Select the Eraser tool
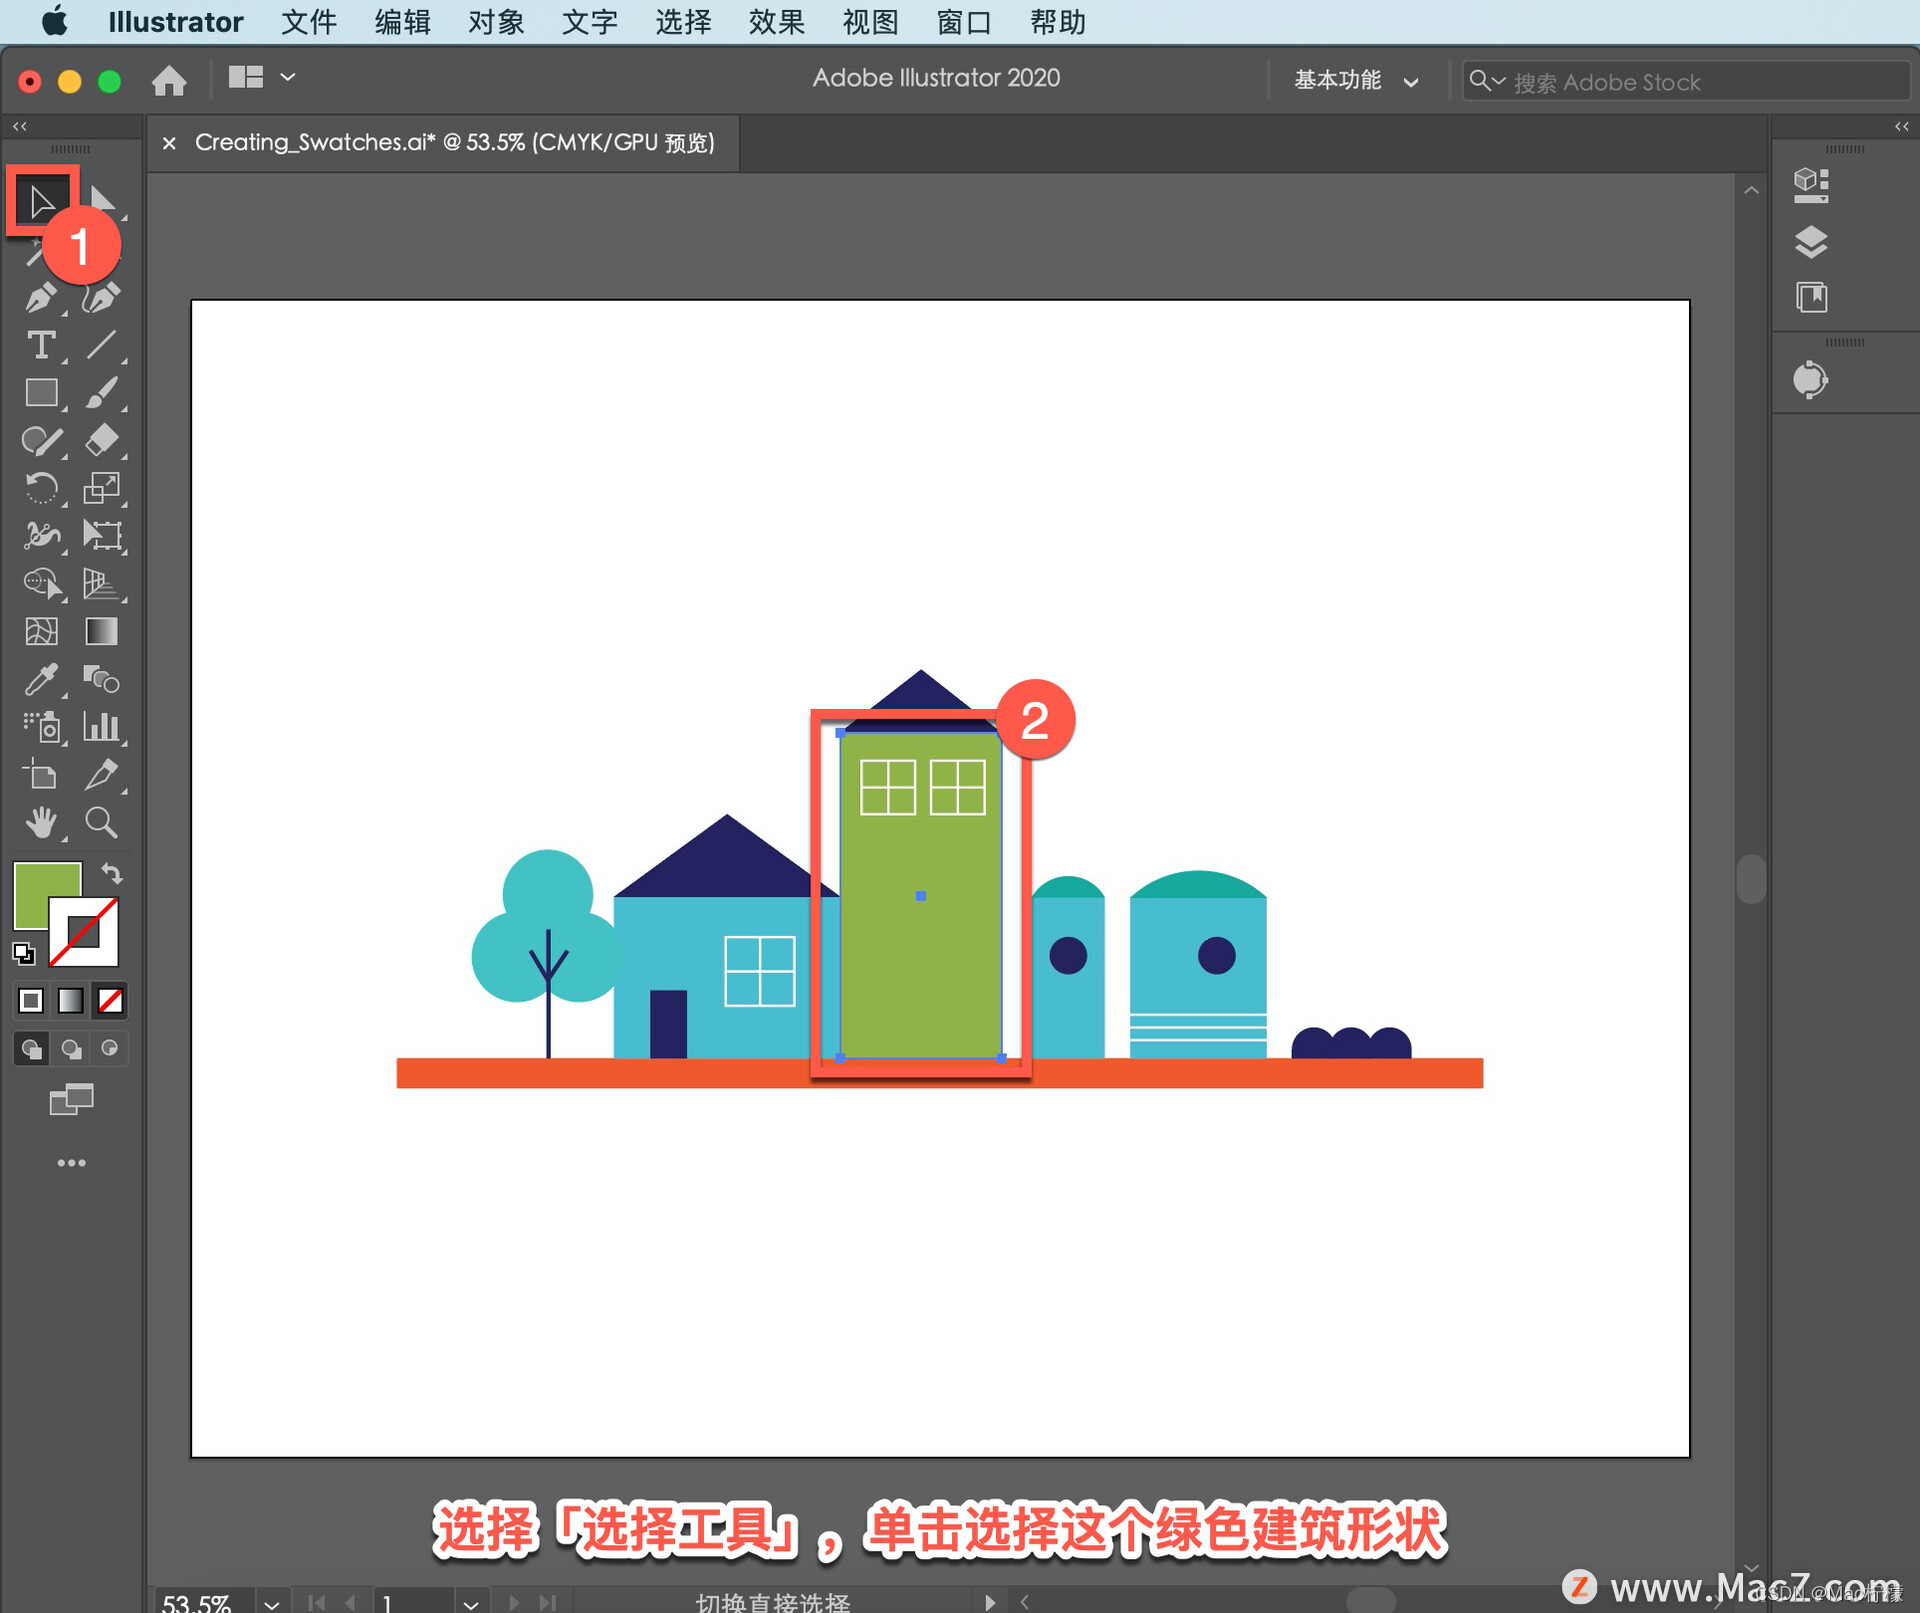Image resolution: width=1920 pixels, height=1613 pixels. pyautogui.click(x=101, y=440)
